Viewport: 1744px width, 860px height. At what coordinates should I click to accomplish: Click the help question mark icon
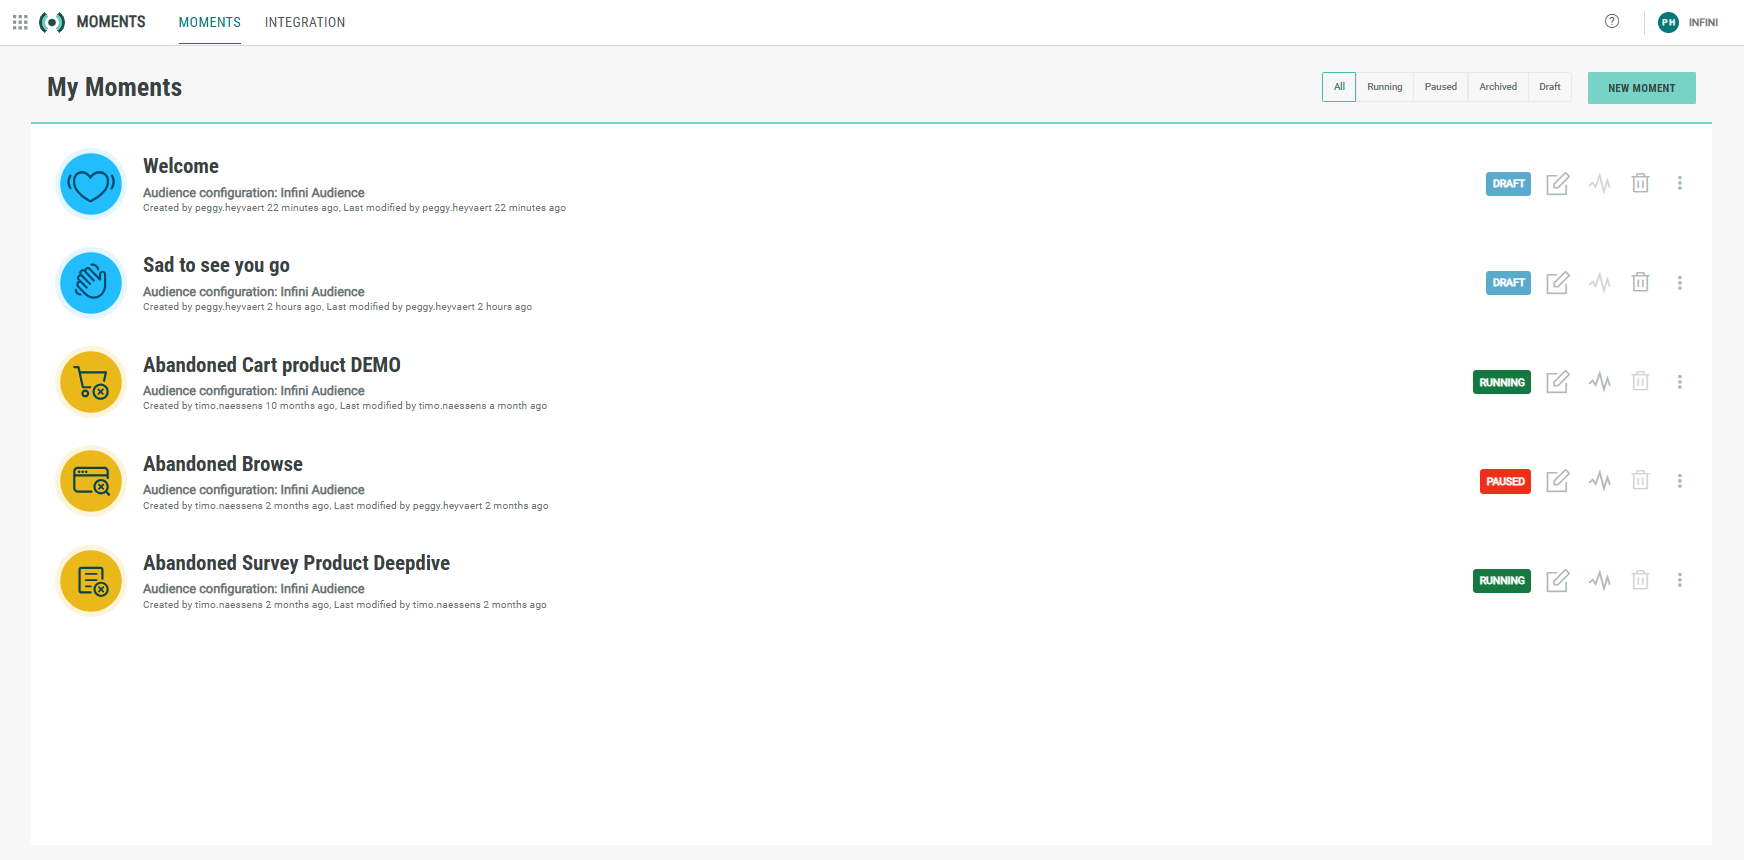click(x=1611, y=21)
